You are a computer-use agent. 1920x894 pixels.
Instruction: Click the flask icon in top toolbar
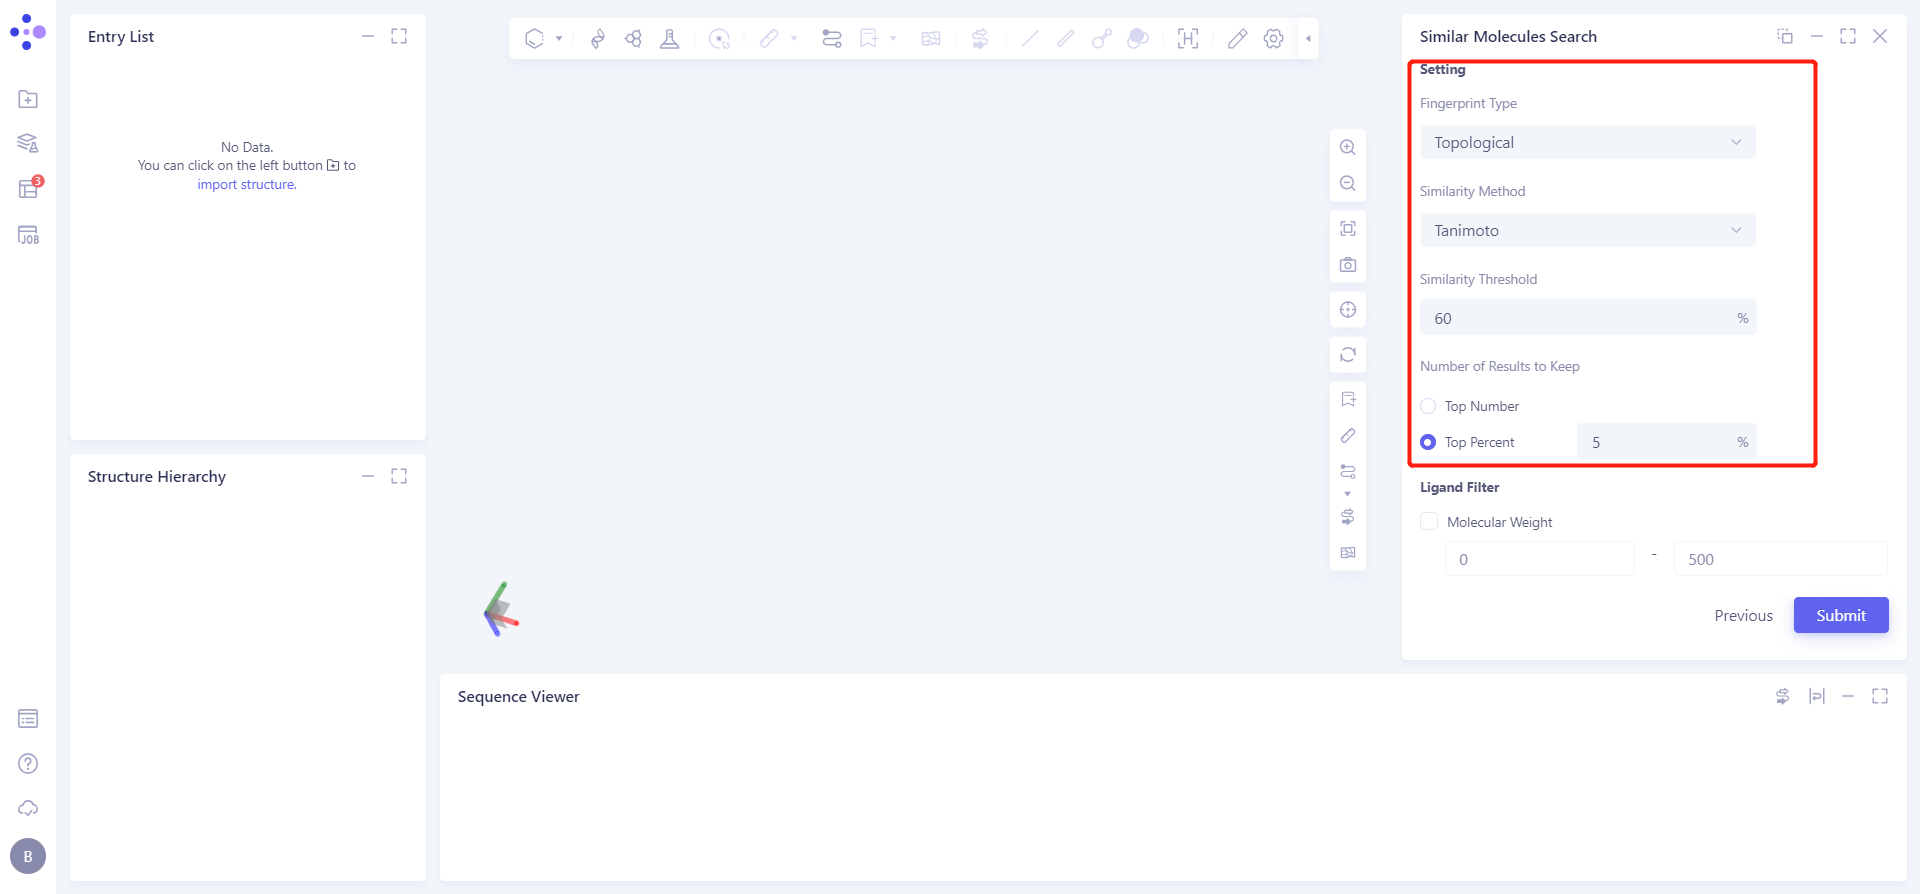click(670, 38)
